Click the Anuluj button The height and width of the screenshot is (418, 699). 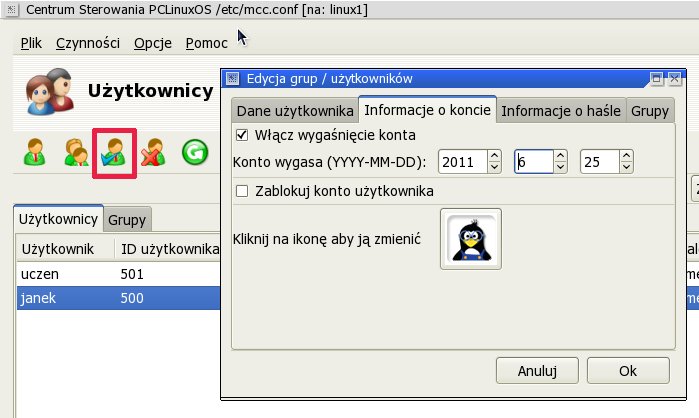(x=537, y=370)
